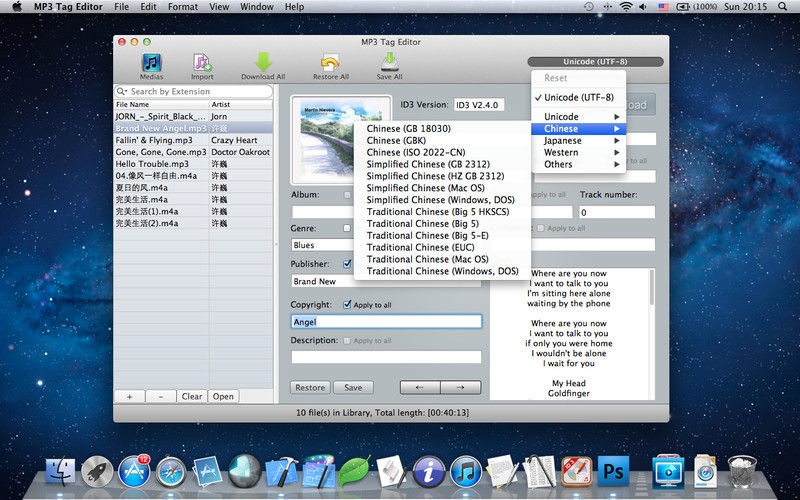Open the File menu

pos(121,7)
